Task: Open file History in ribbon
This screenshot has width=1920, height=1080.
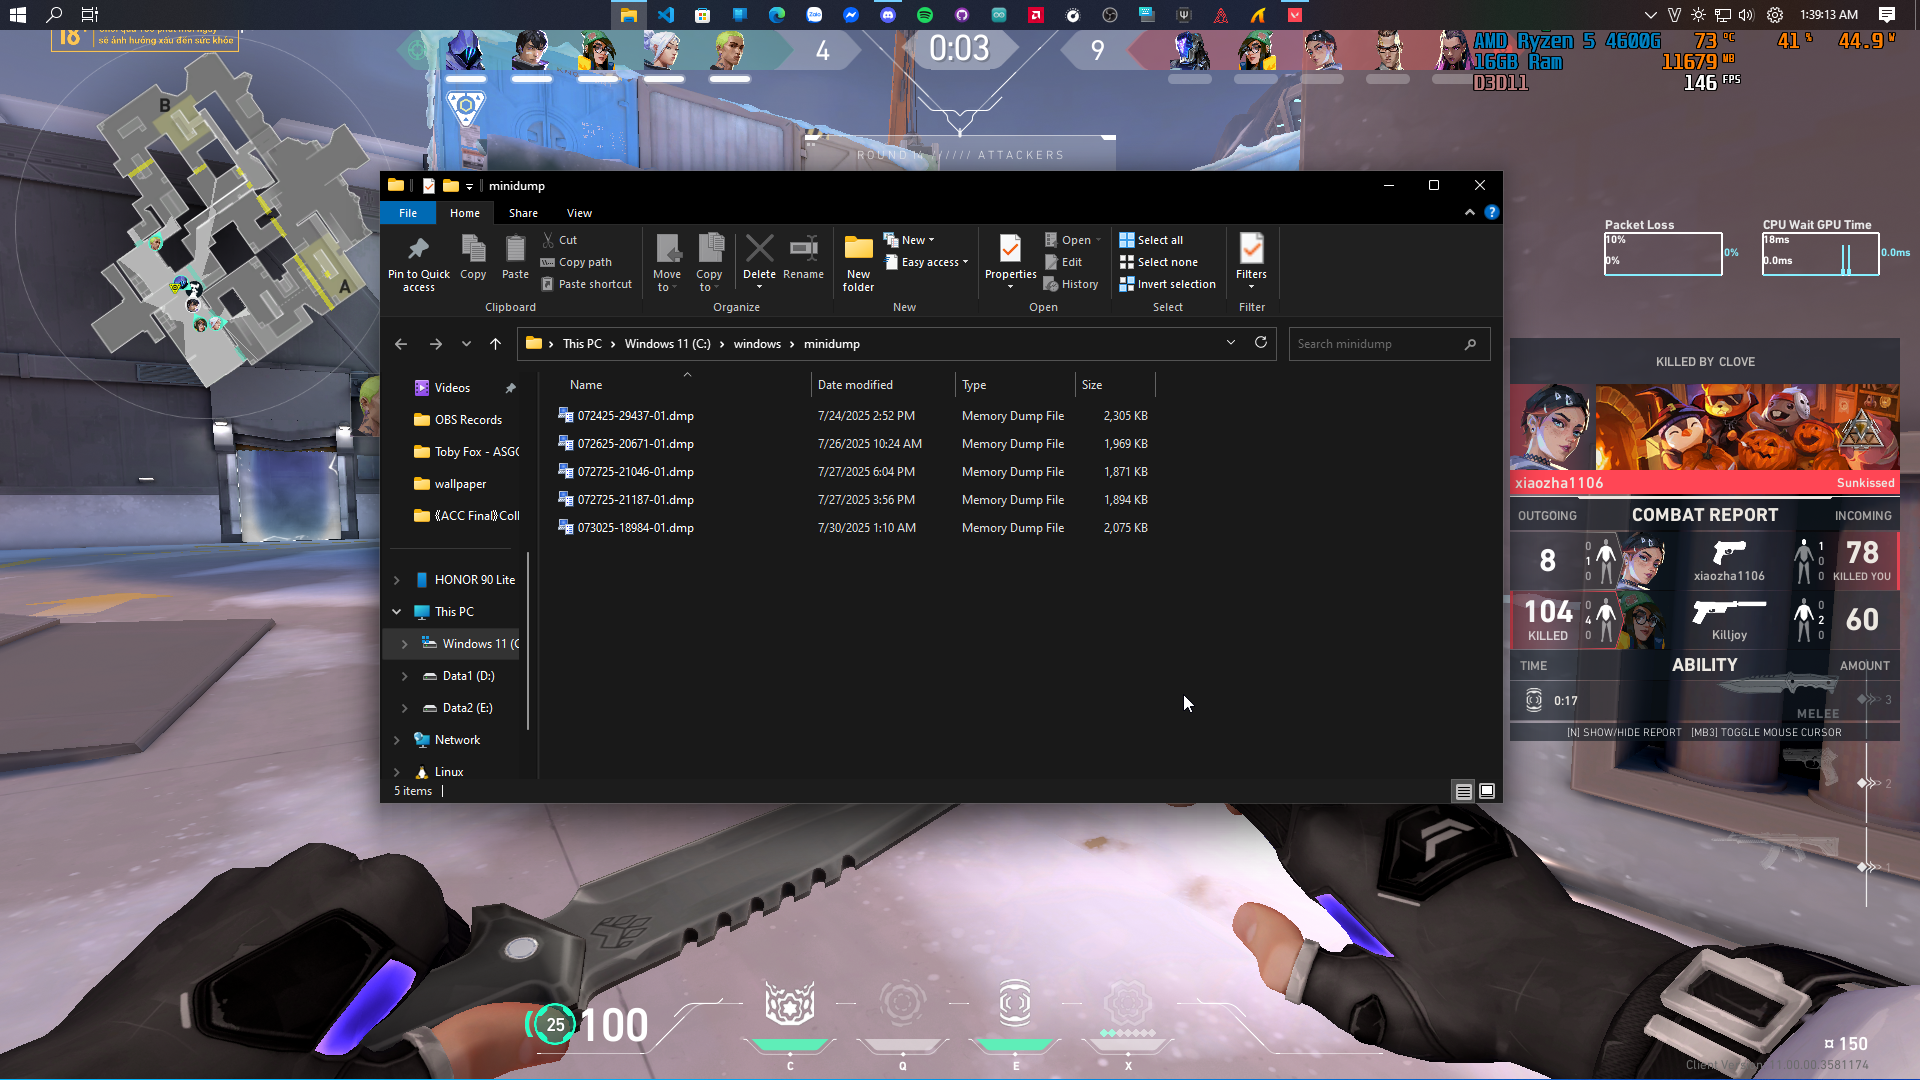Action: point(1071,284)
